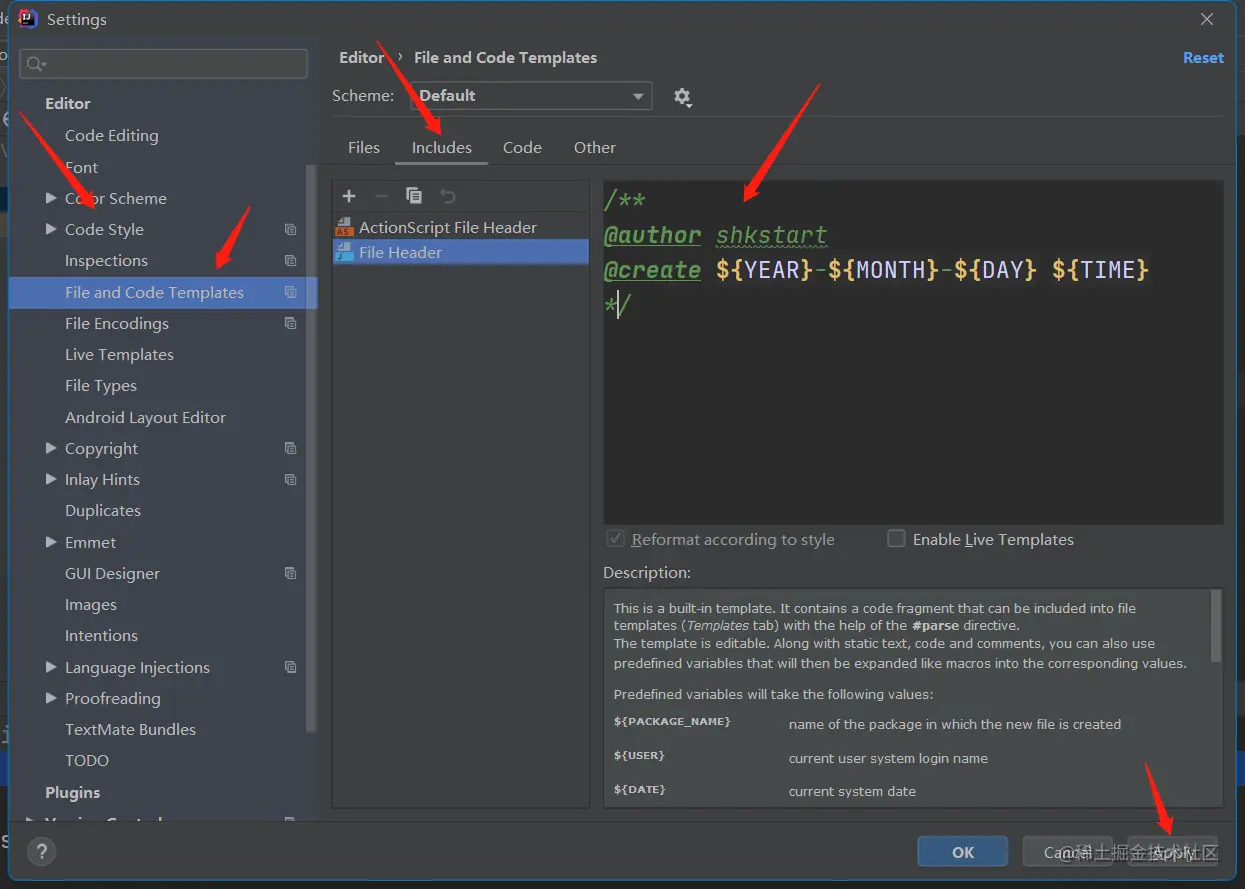Click the settings tree scrollbar
Screen dimensions: 1245x889
click(x=311, y=448)
